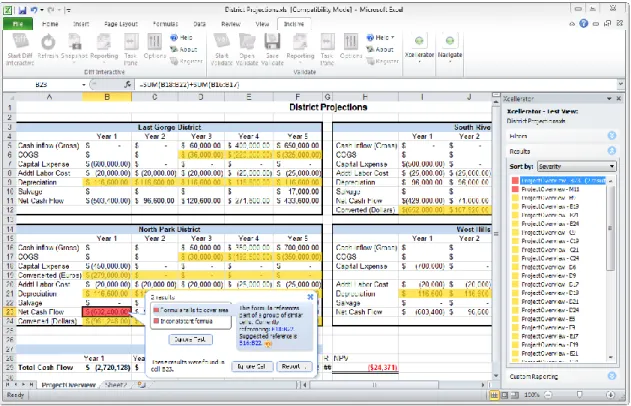Select ProjectOverview - E6 result

tap(546, 267)
